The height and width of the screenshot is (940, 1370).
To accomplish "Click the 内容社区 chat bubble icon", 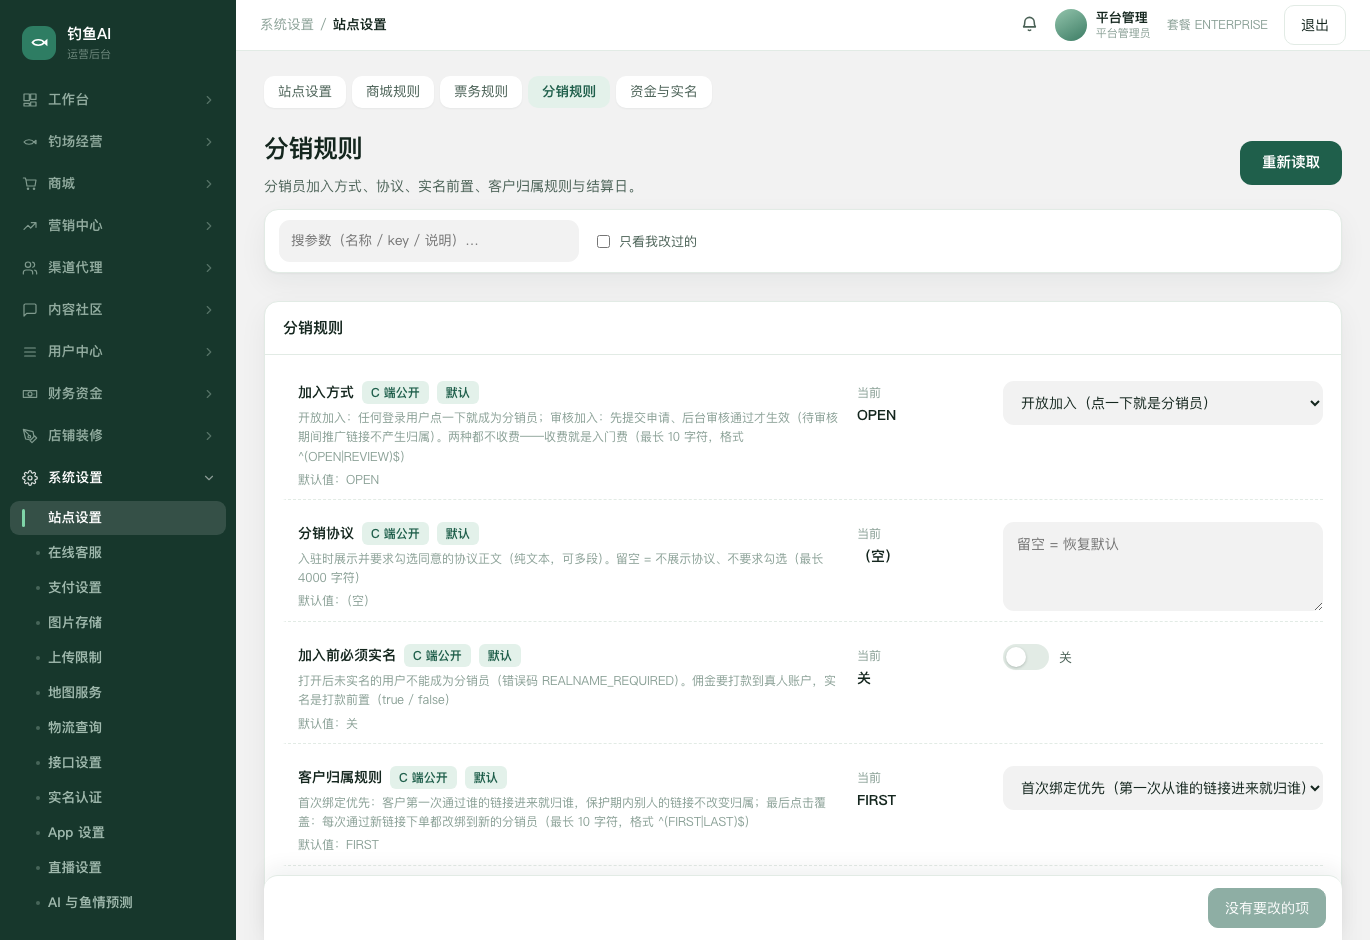I will coord(30,310).
